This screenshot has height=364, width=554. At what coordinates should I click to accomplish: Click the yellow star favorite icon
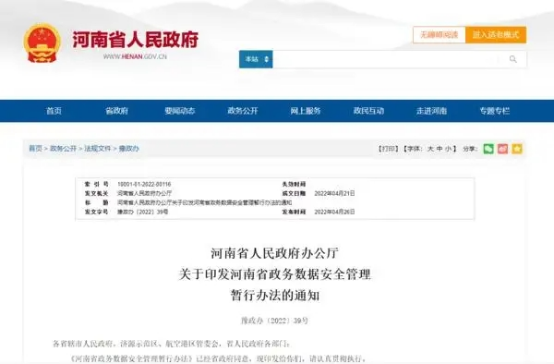[517, 149]
